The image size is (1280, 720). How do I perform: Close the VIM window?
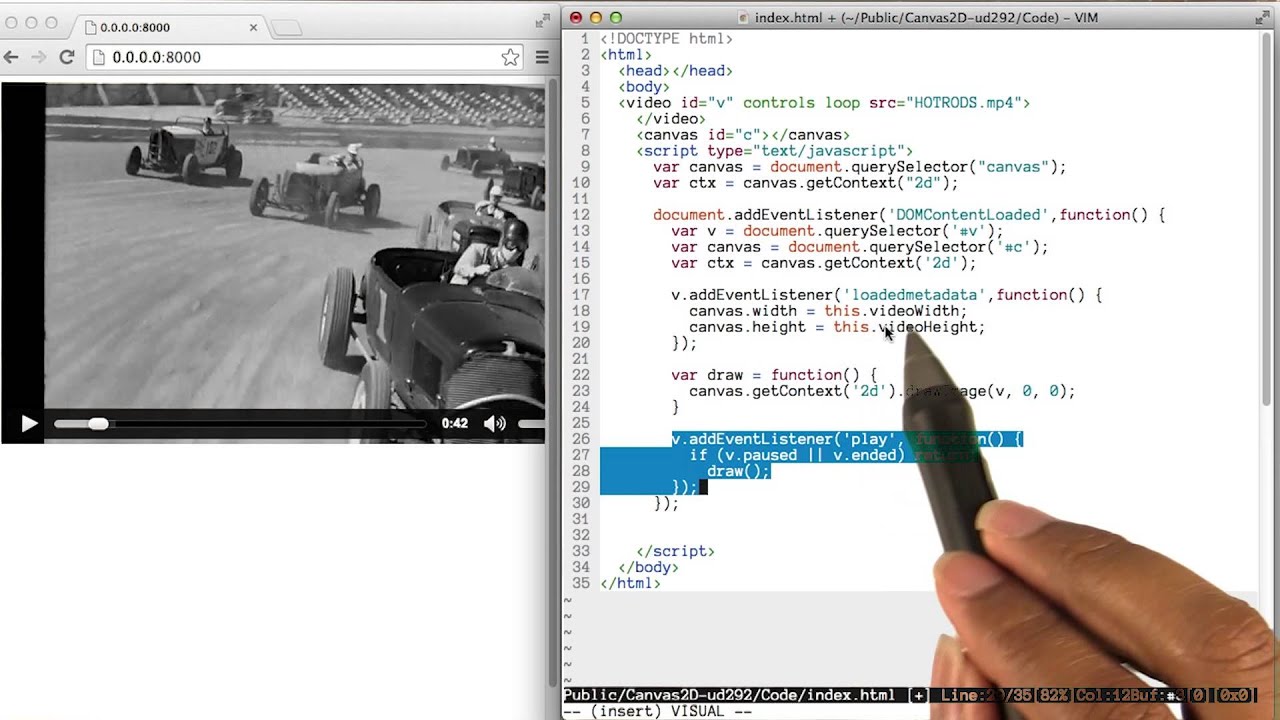pyautogui.click(x=575, y=17)
